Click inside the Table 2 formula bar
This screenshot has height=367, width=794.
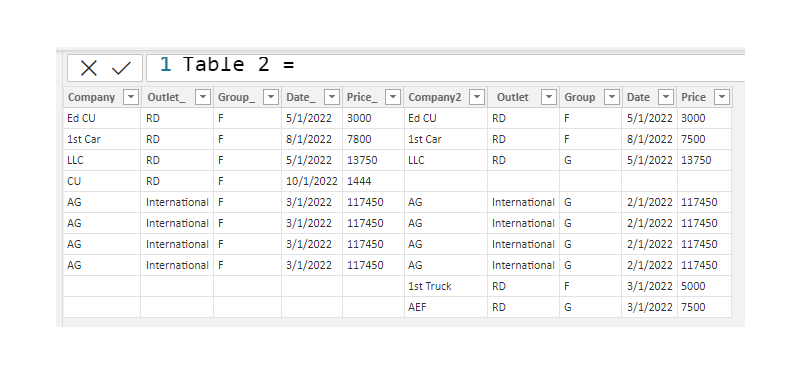tap(446, 68)
